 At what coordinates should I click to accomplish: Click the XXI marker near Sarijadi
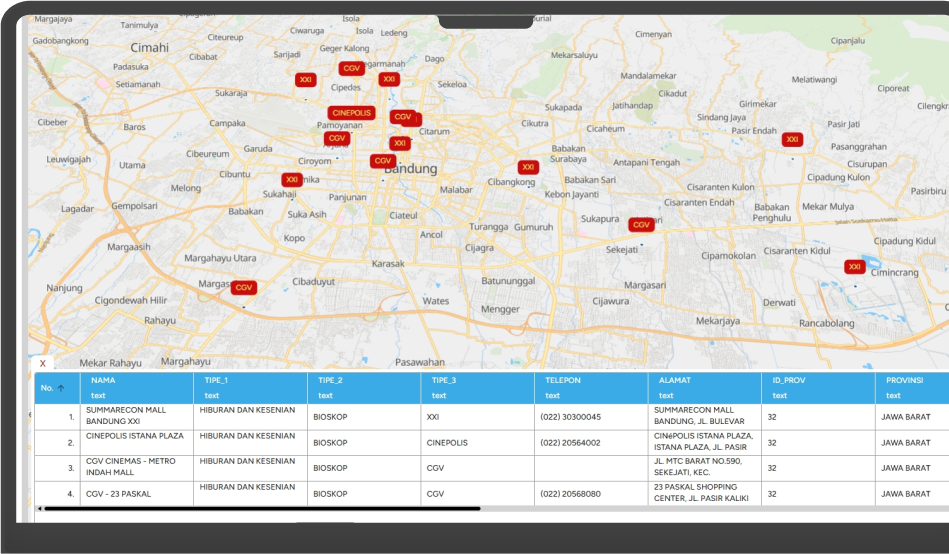(306, 79)
